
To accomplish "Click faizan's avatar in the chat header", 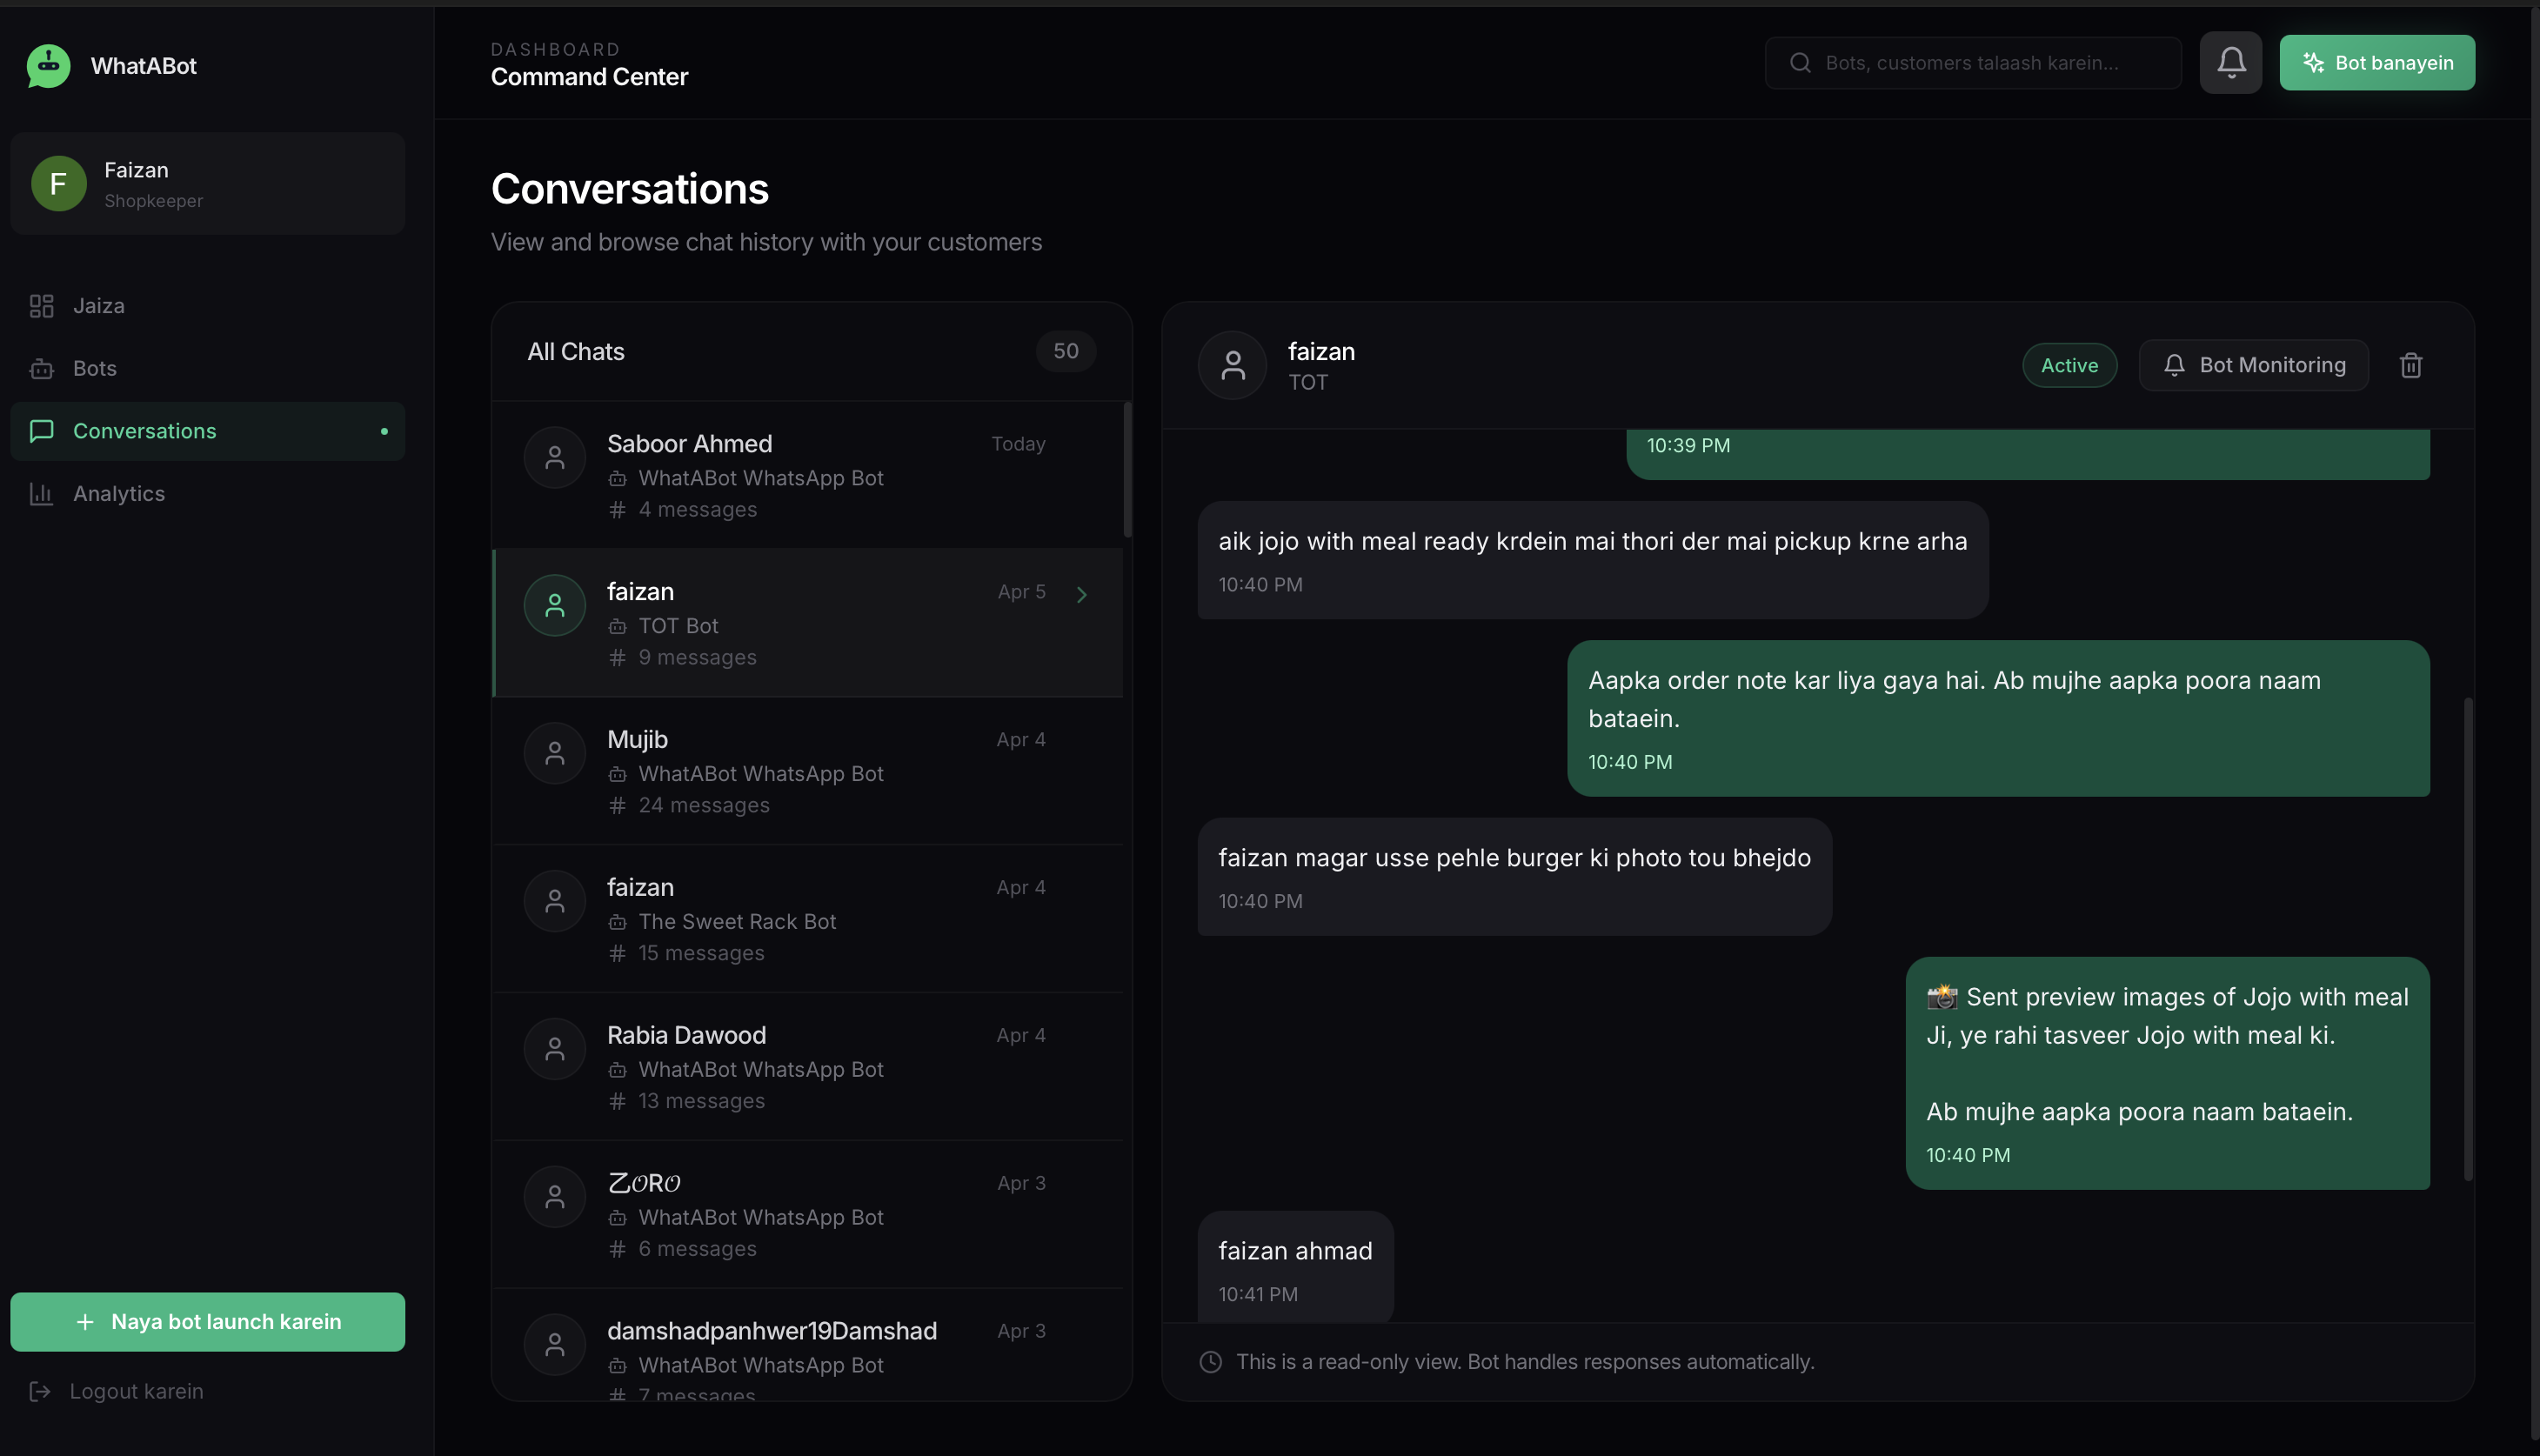I will coord(1232,366).
